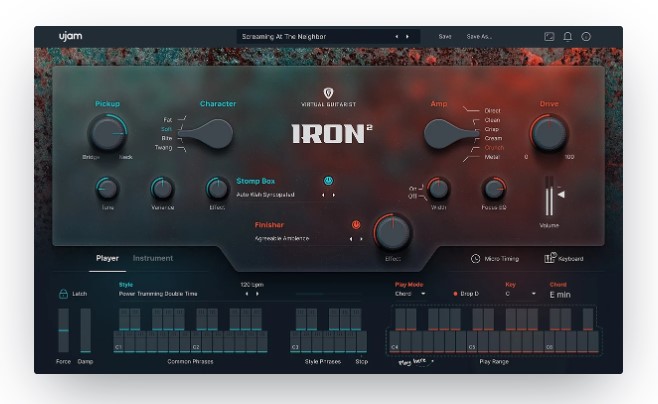Open notifications bell
658x404 pixels.
point(567,36)
